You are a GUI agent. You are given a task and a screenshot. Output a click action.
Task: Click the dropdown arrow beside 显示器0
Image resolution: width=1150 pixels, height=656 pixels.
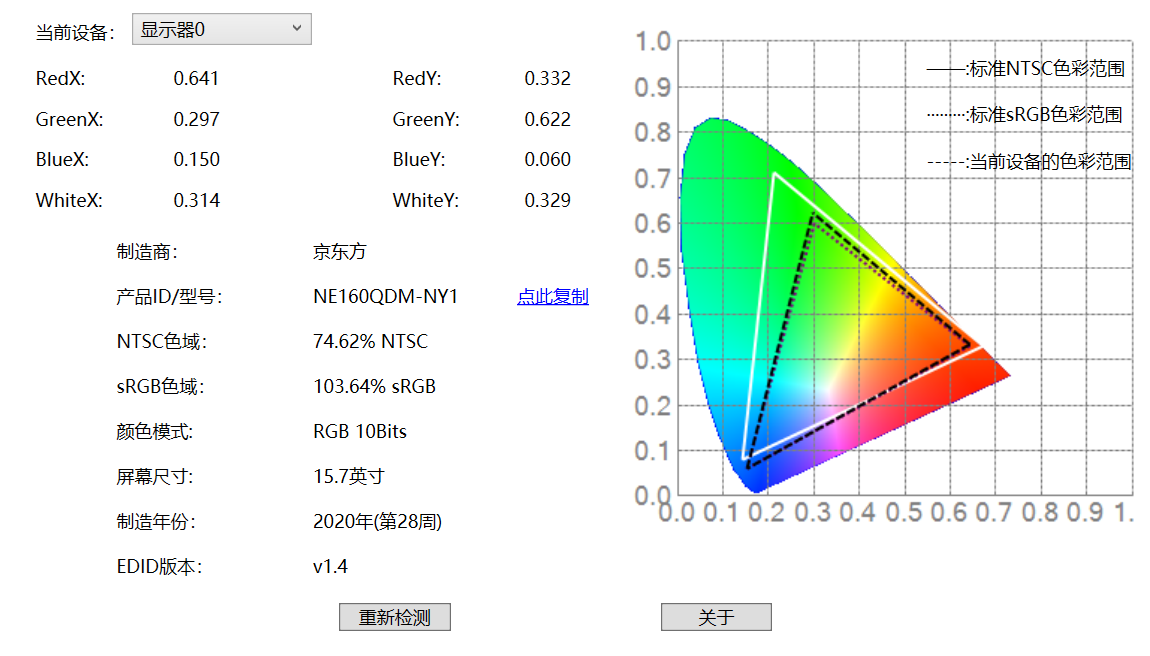click(297, 28)
